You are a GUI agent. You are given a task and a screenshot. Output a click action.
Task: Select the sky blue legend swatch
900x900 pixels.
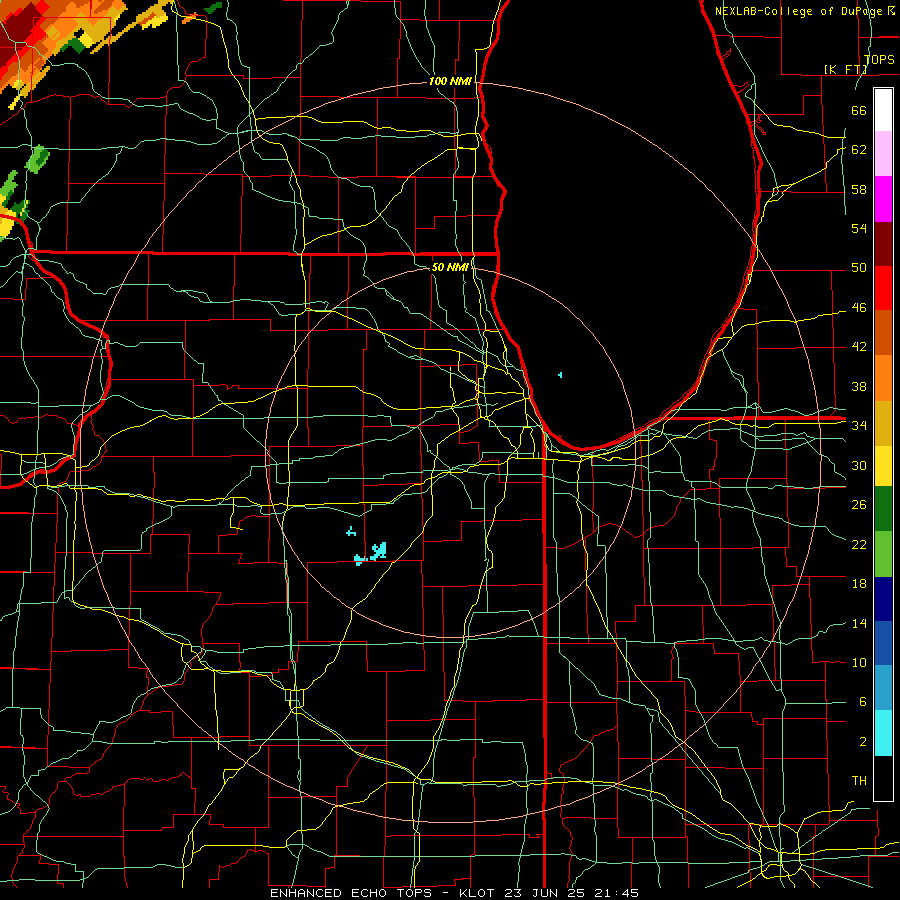883,688
